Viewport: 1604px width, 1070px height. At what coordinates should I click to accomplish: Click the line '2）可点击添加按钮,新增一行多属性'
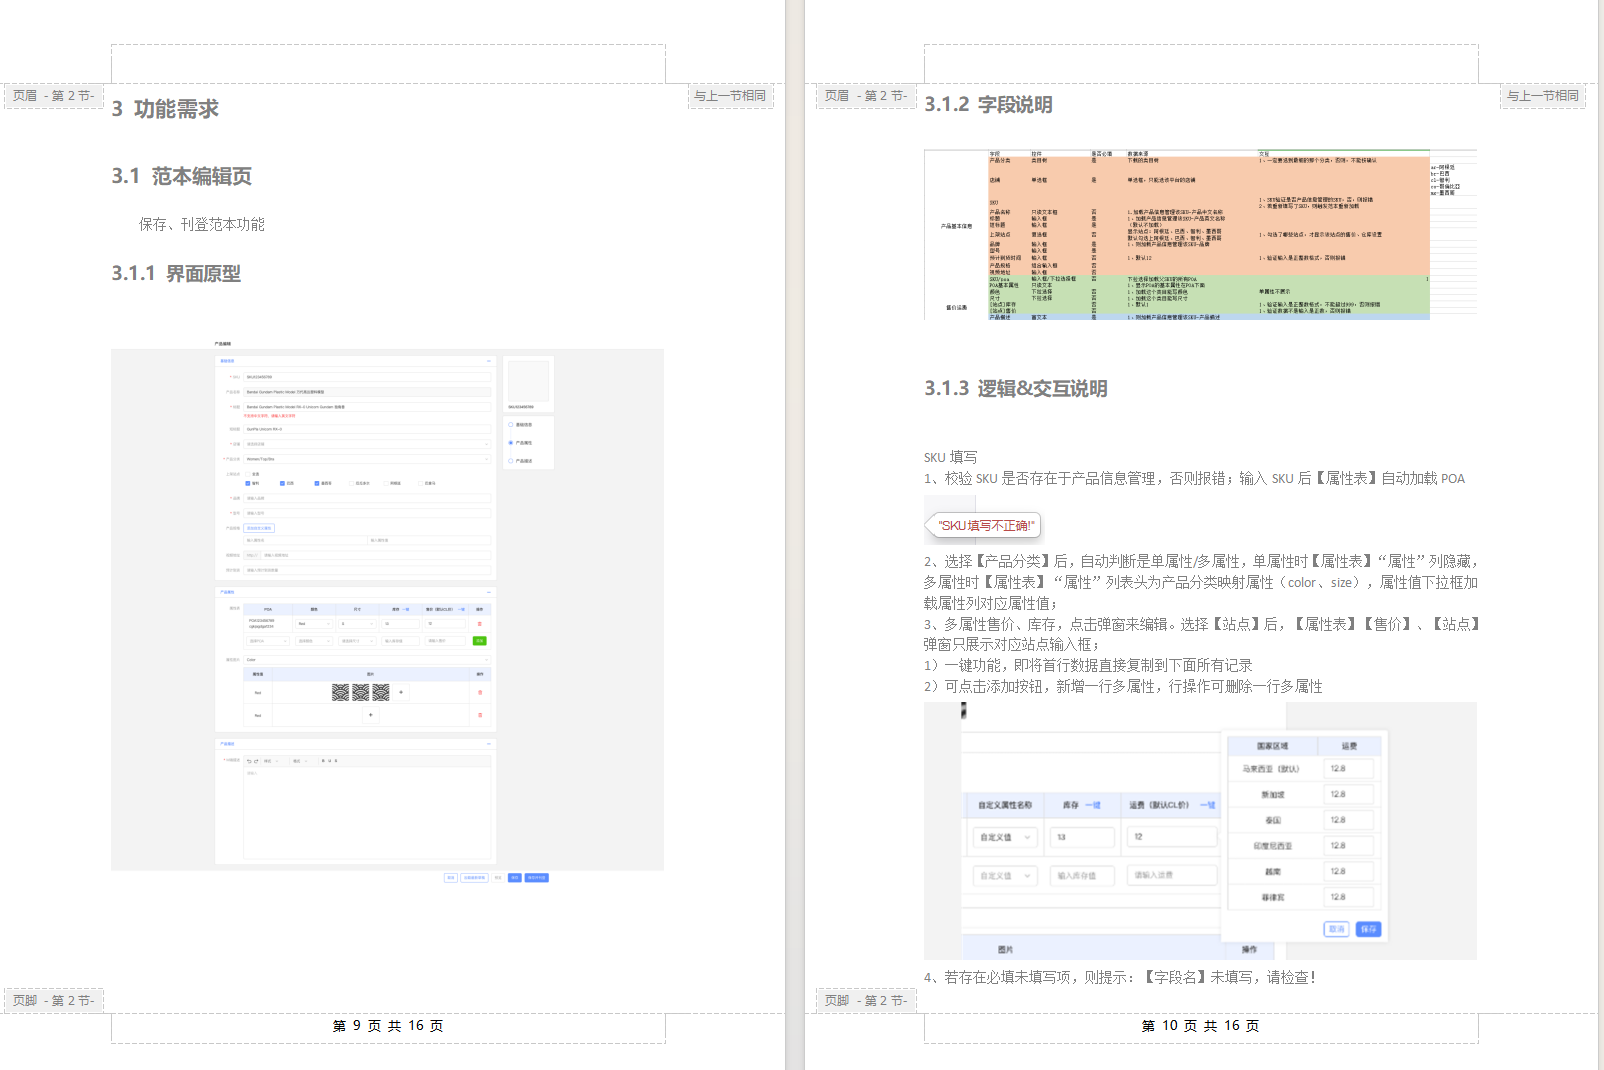(x=1123, y=686)
